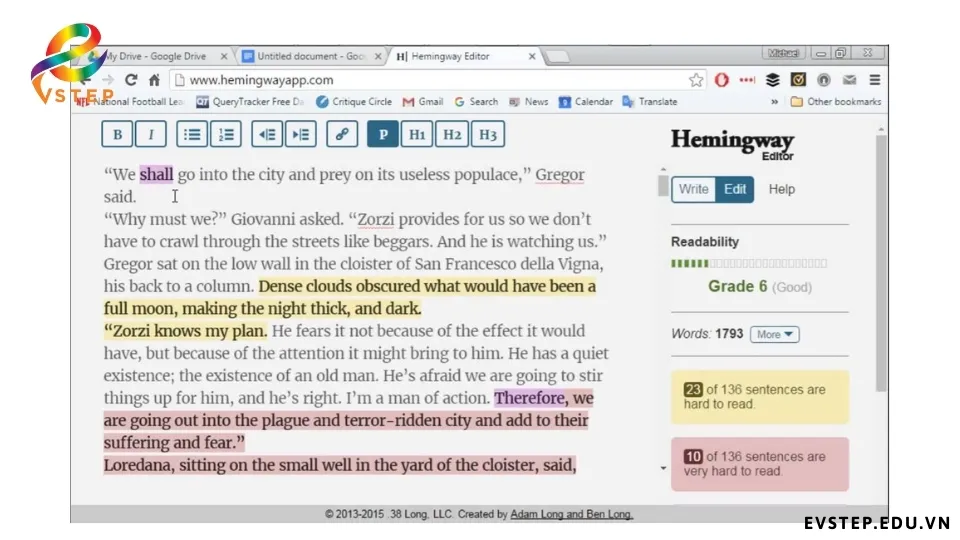Insert a numbered list
The width and height of the screenshot is (960, 540).
[x=226, y=135]
